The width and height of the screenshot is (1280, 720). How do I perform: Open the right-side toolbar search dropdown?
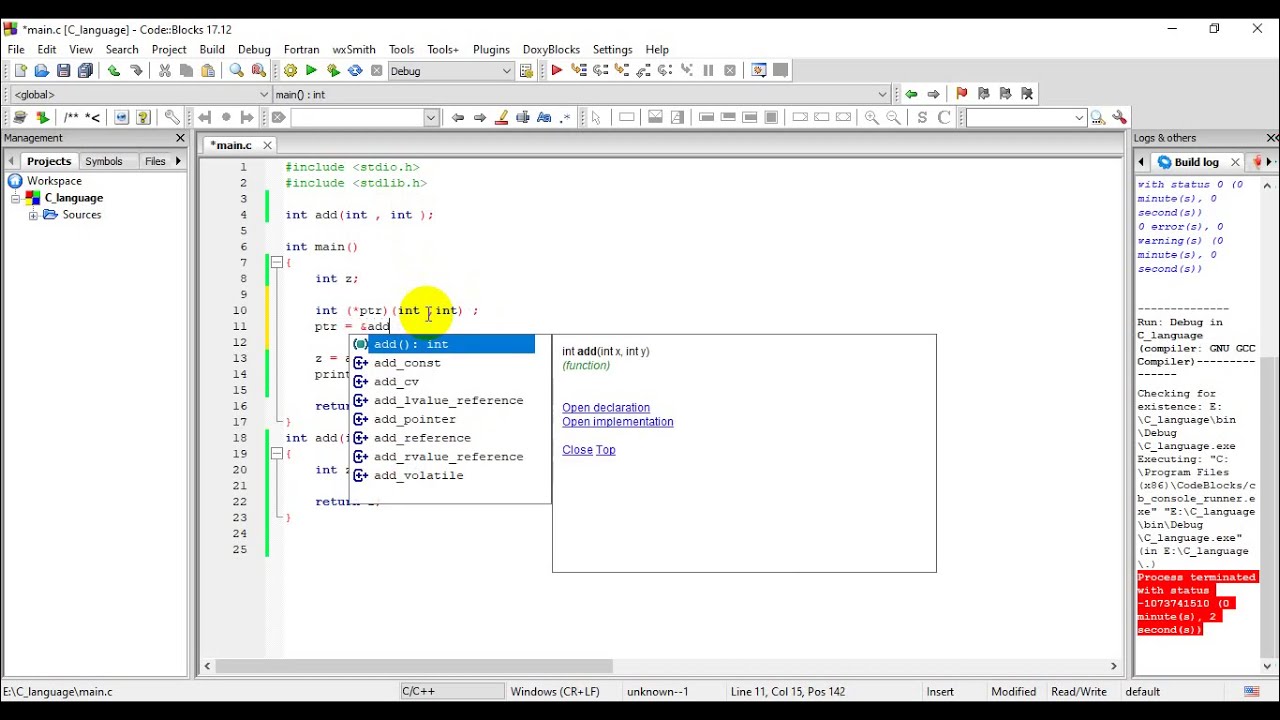1079,118
